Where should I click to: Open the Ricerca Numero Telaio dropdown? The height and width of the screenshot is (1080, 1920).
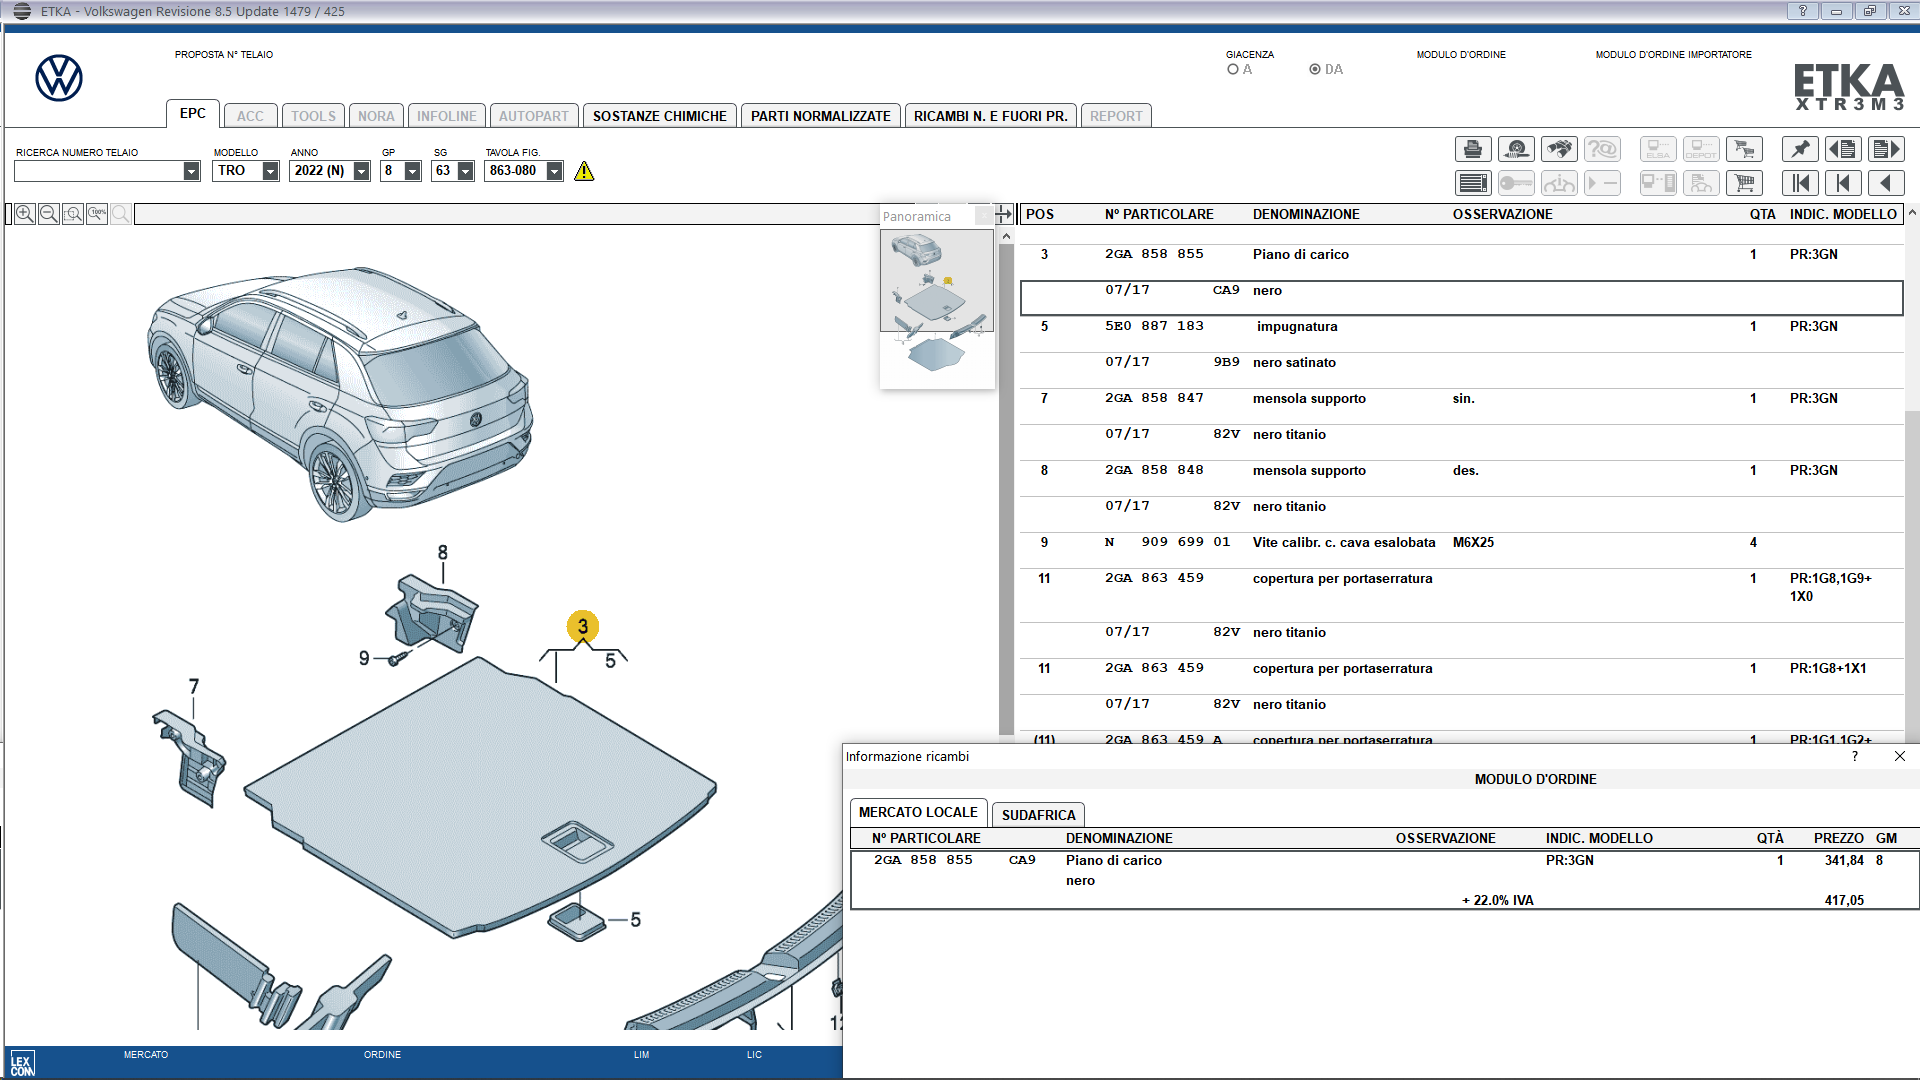pyautogui.click(x=191, y=171)
